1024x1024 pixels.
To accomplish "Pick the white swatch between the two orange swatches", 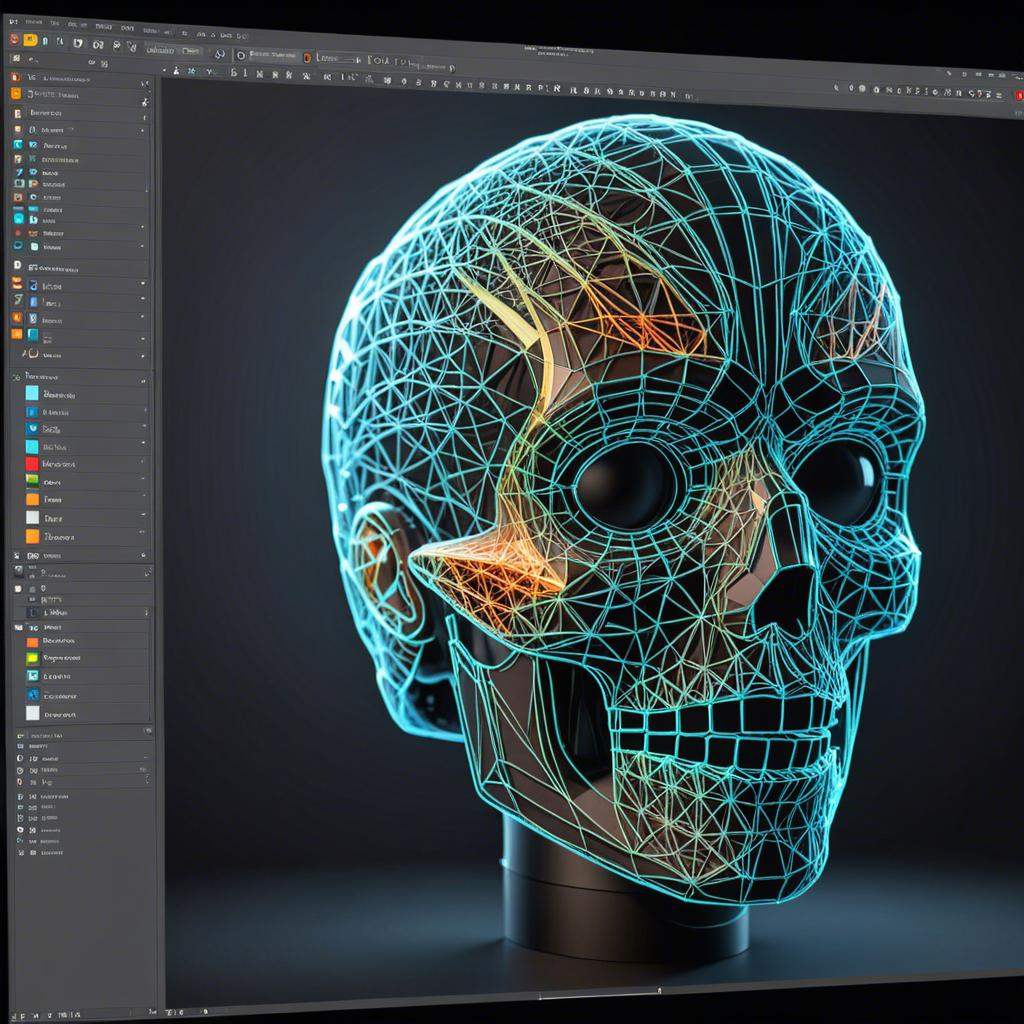I will [x=33, y=517].
